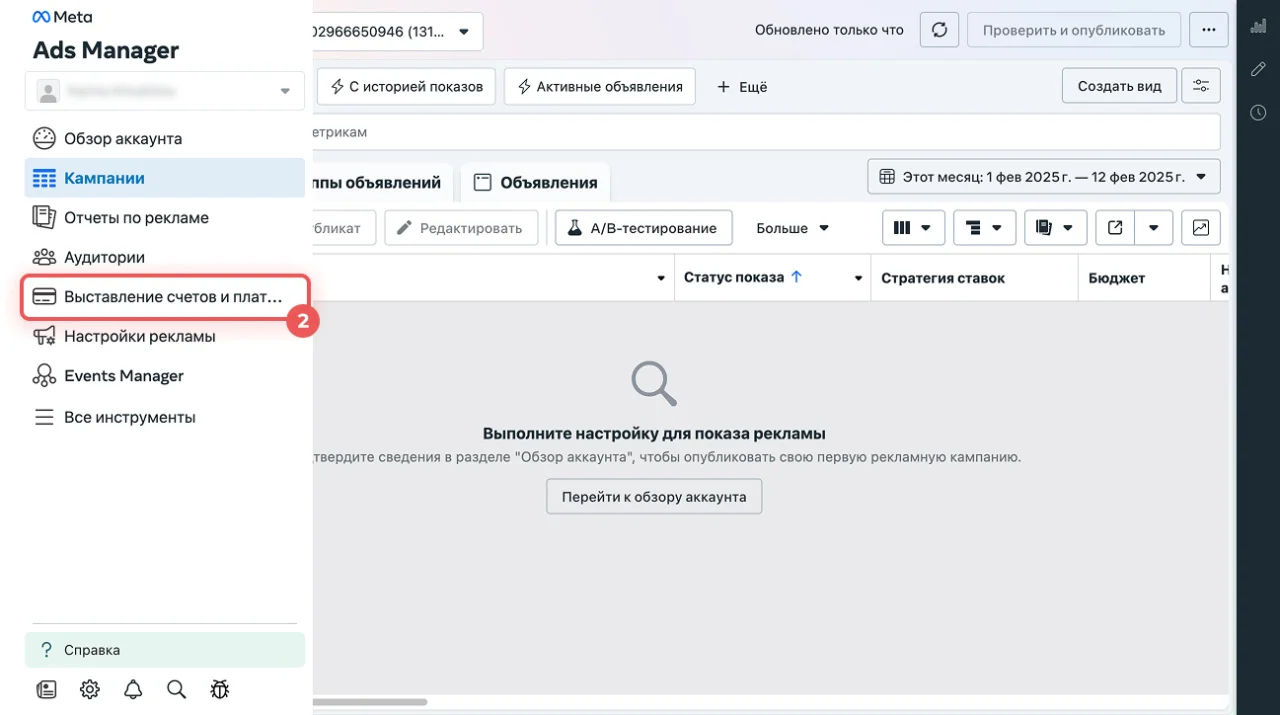Open the settings gear icon in sidebar footer
1280x715 pixels.
pos(90,689)
